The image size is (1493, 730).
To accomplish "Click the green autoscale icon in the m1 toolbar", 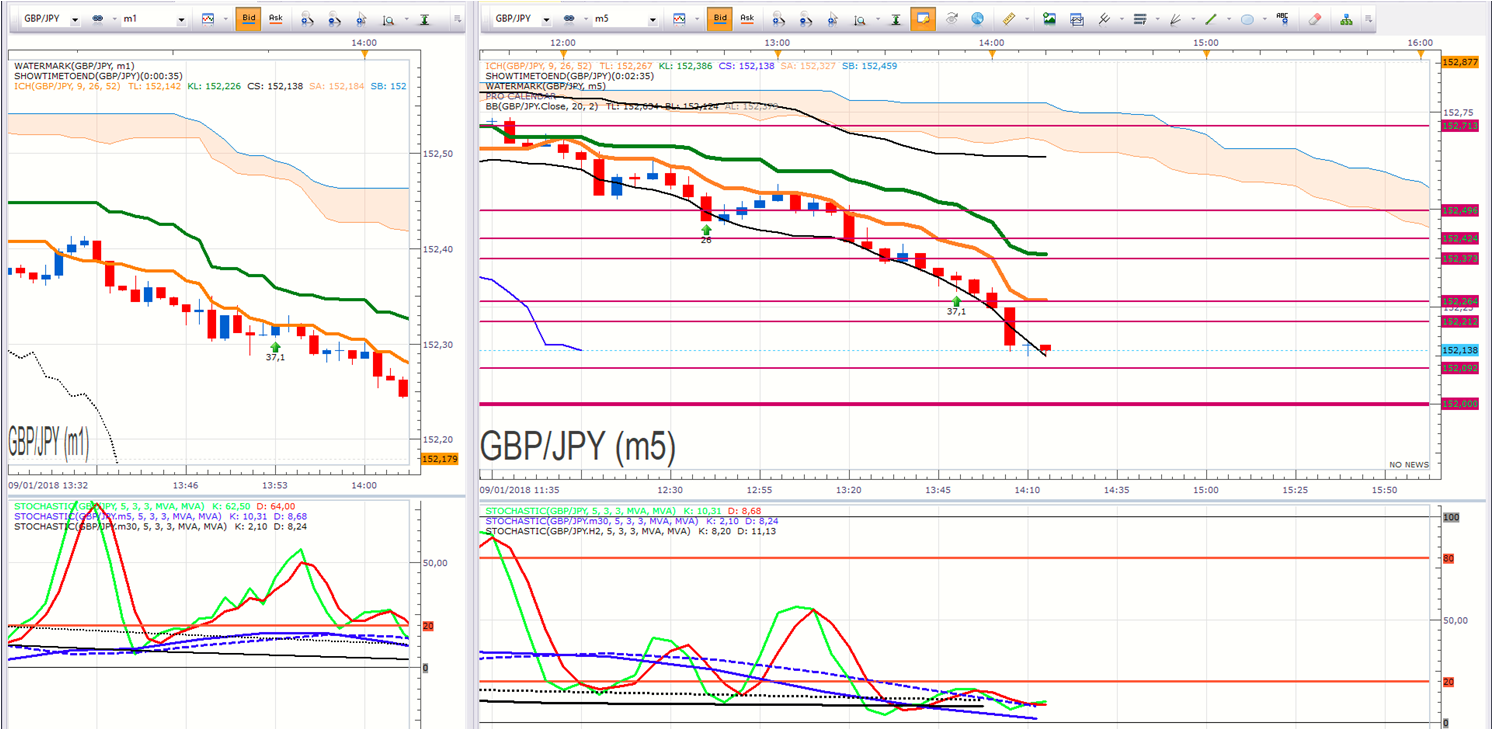I will (x=425, y=19).
